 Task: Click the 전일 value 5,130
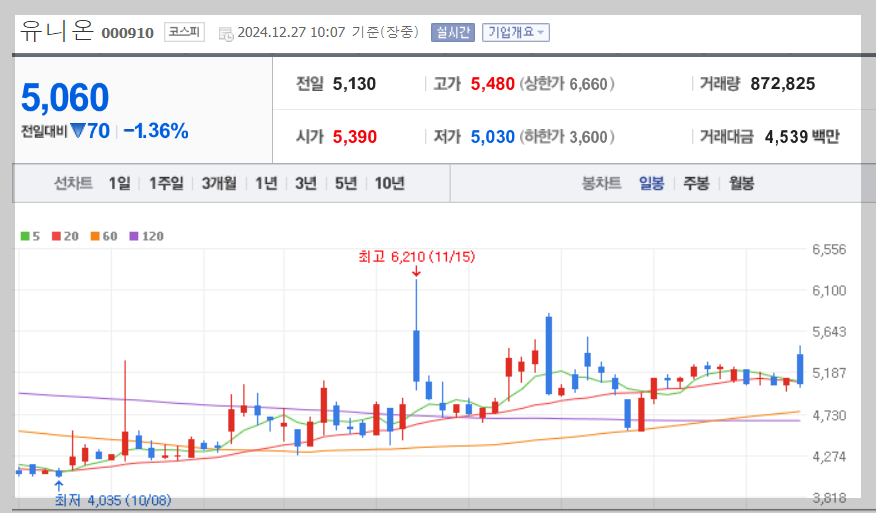354,84
